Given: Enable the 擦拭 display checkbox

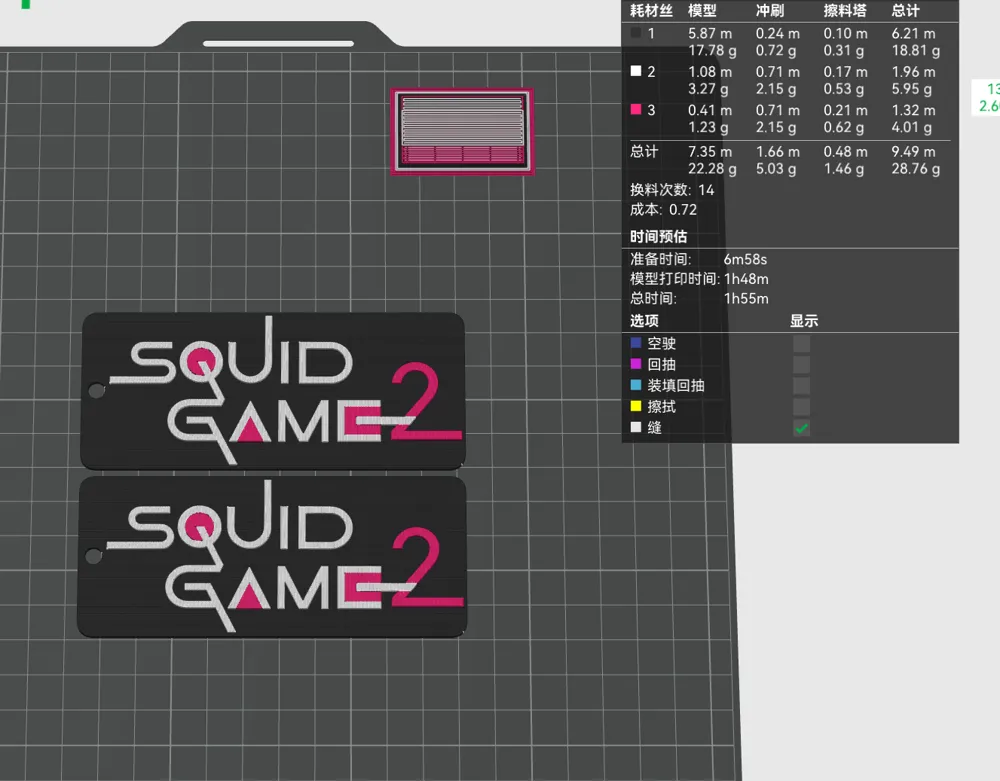Looking at the screenshot, I should 802,407.
